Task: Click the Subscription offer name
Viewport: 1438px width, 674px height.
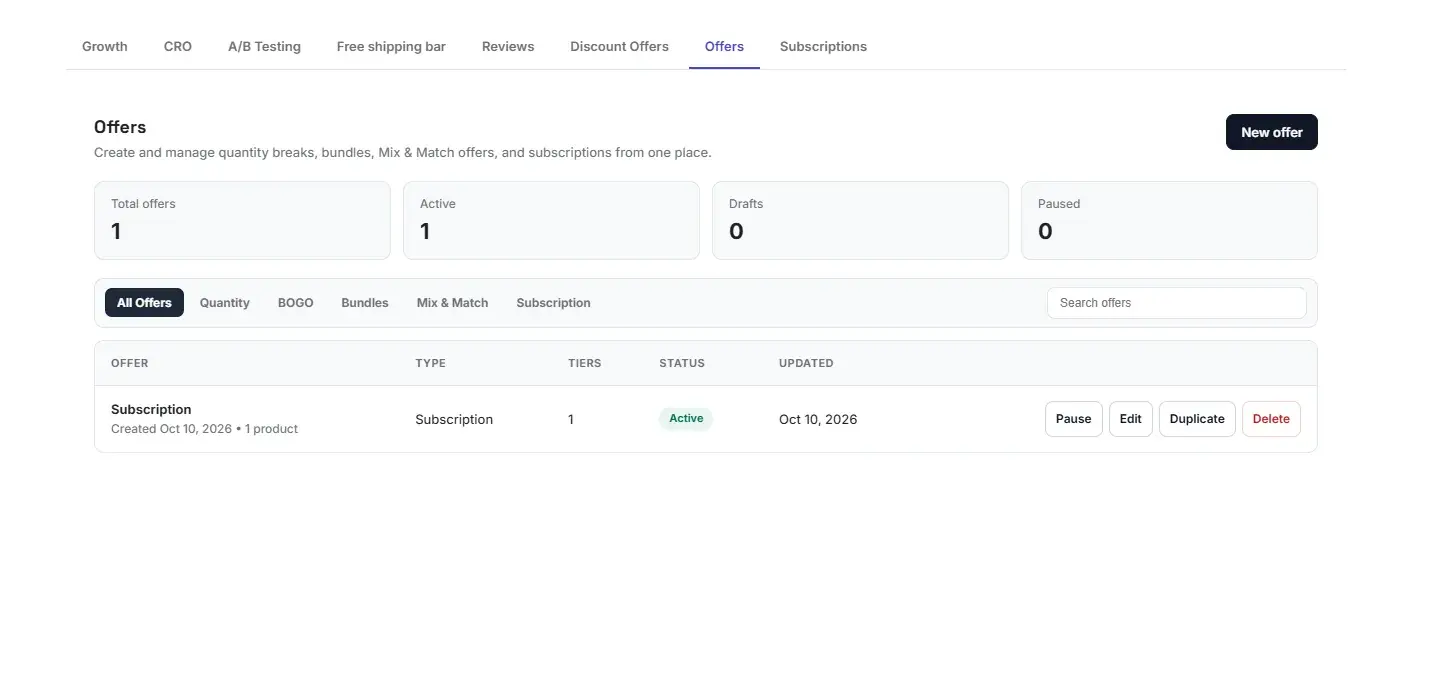Action: [151, 409]
